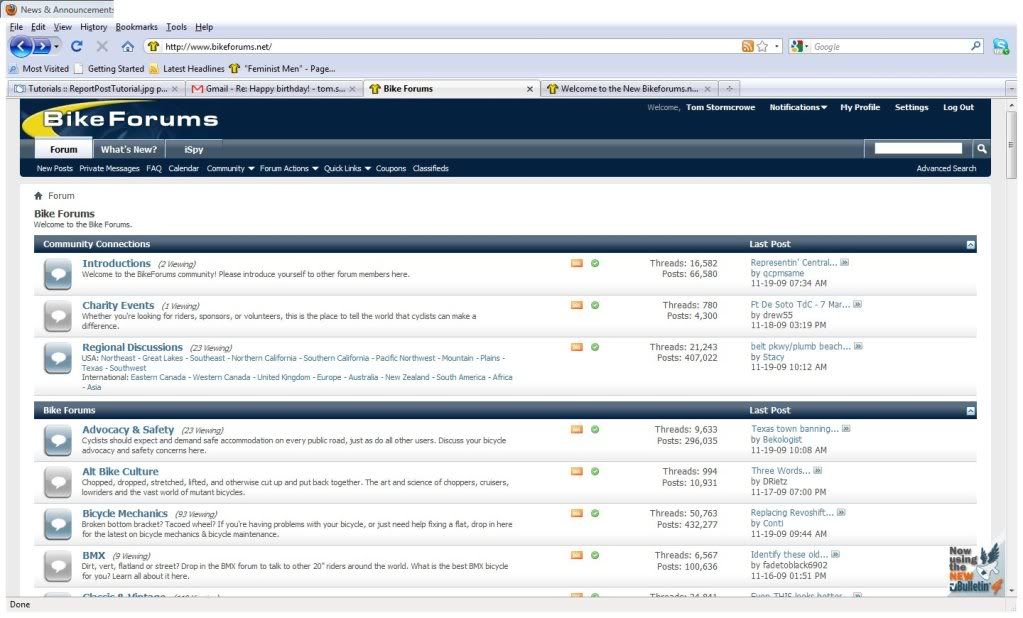Click the Bicycle Mechanics forum status icon
1023x618 pixels.
[x=57, y=524]
